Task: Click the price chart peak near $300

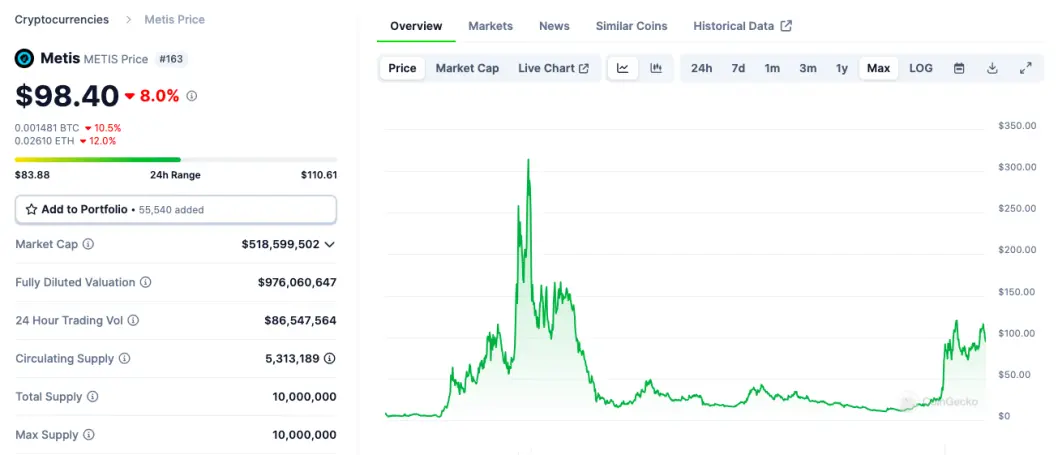Action: click(528, 162)
